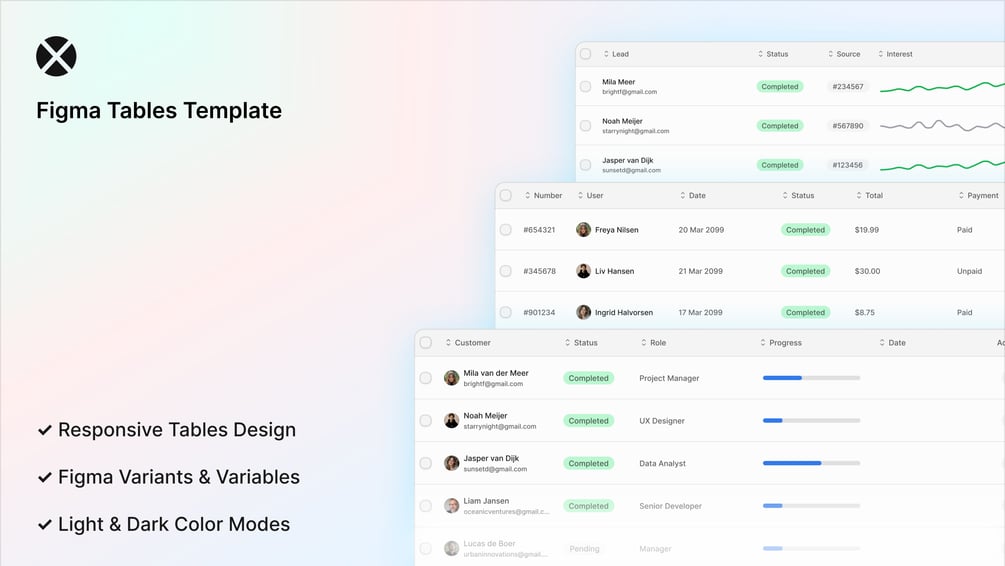Click the Pending status in Lucas de Boer row
Image resolution: width=1005 pixels, height=566 pixels.
tap(585, 549)
